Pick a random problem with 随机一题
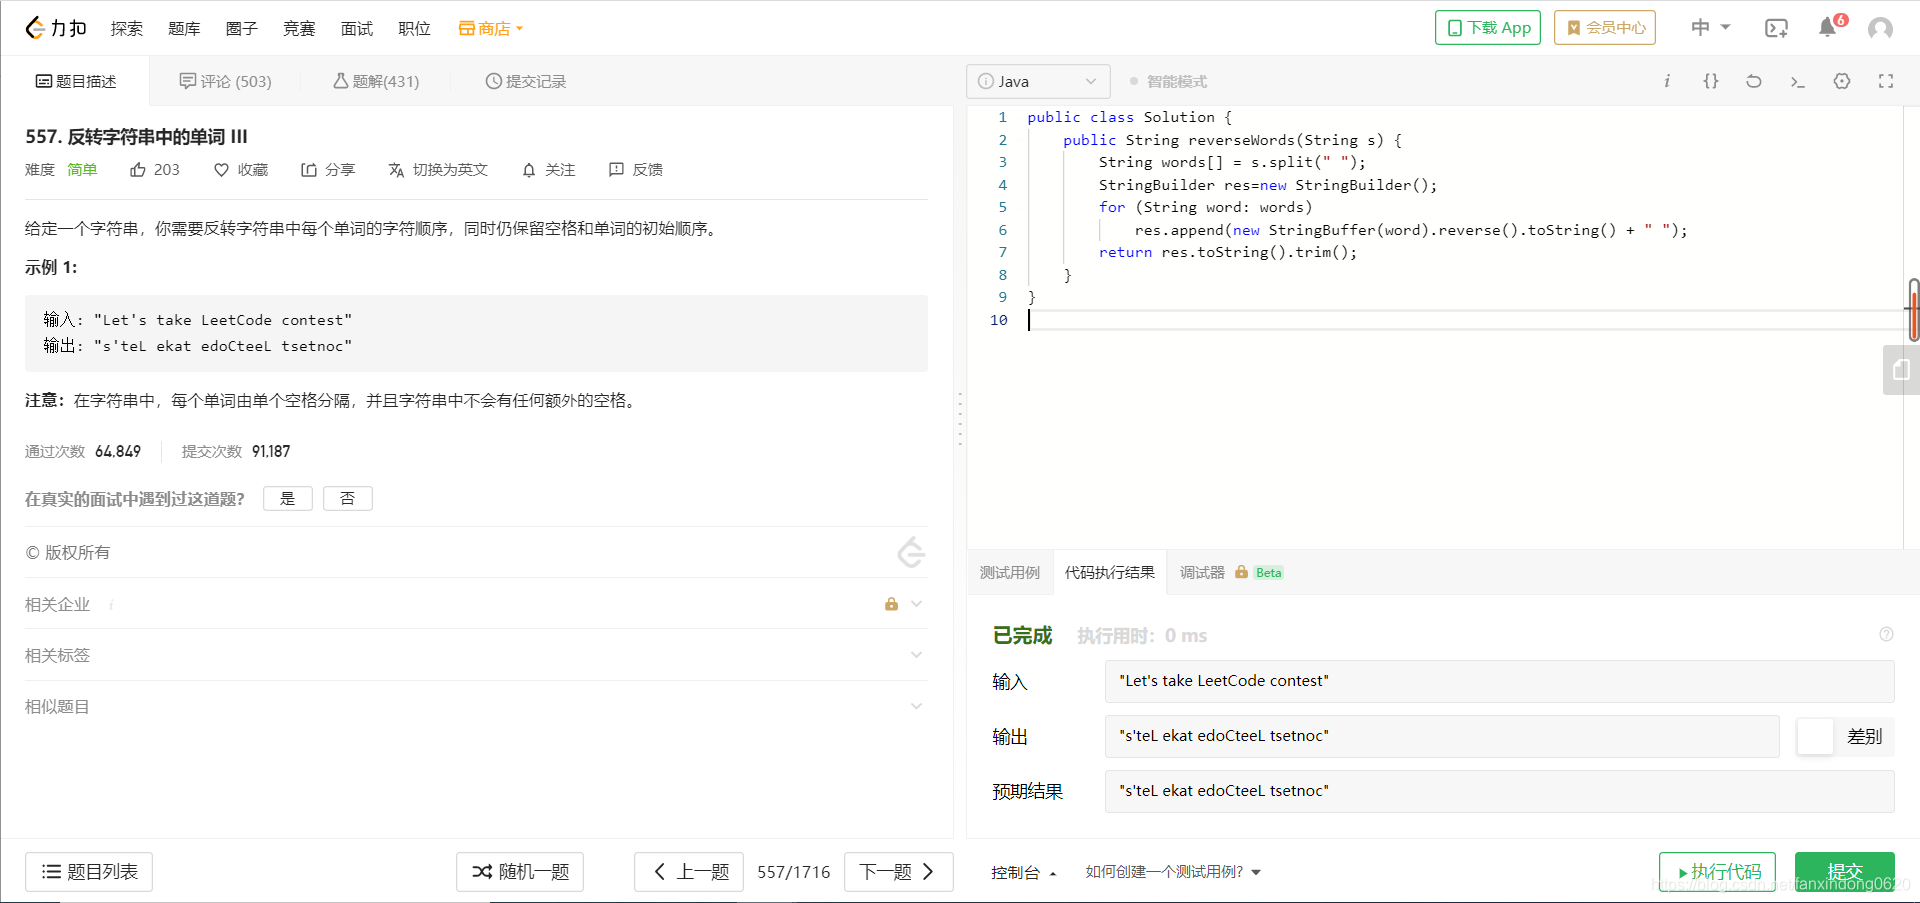 520,872
